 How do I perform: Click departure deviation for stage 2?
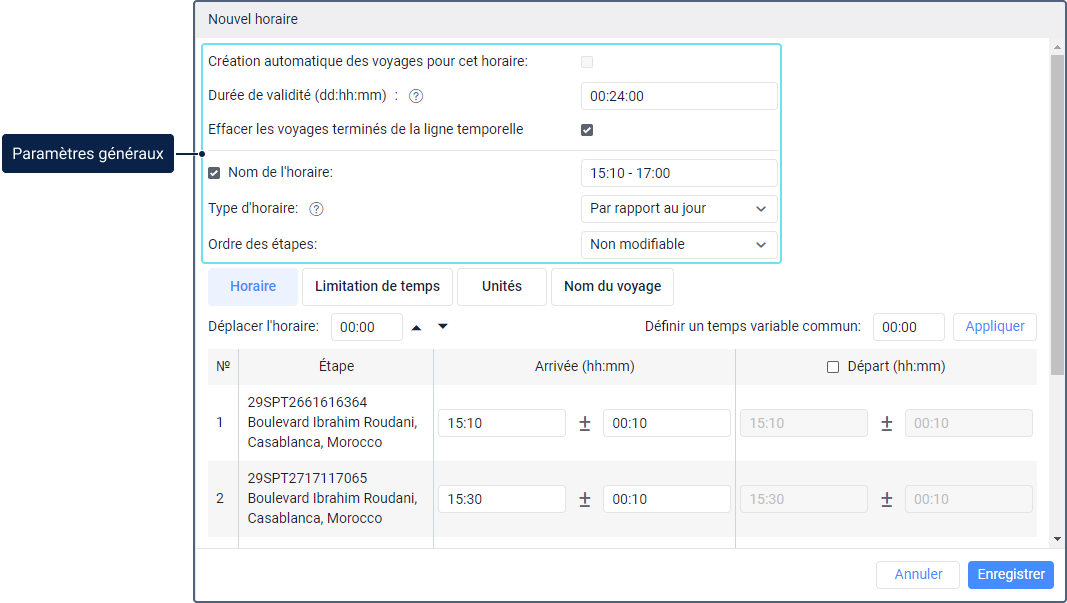(x=969, y=500)
